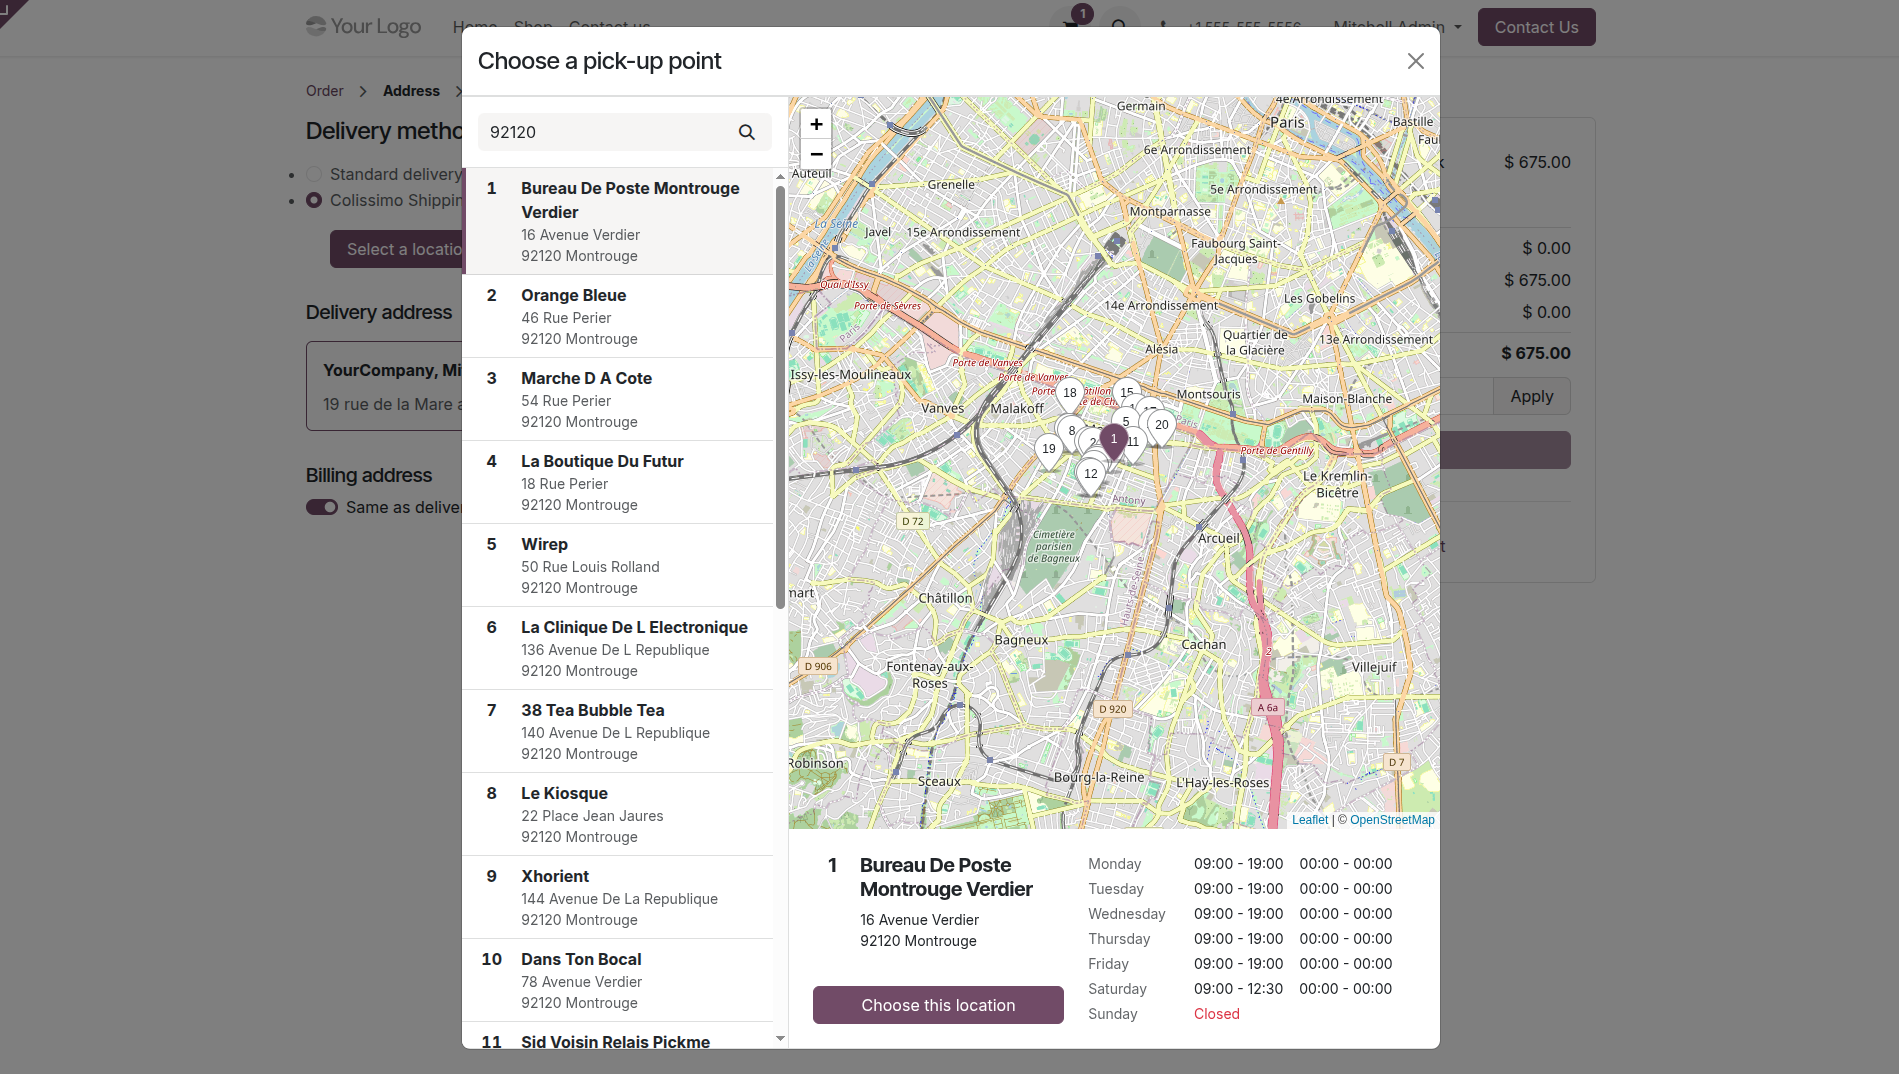Select map marker number 19
1899x1074 pixels.
[x=1049, y=452]
